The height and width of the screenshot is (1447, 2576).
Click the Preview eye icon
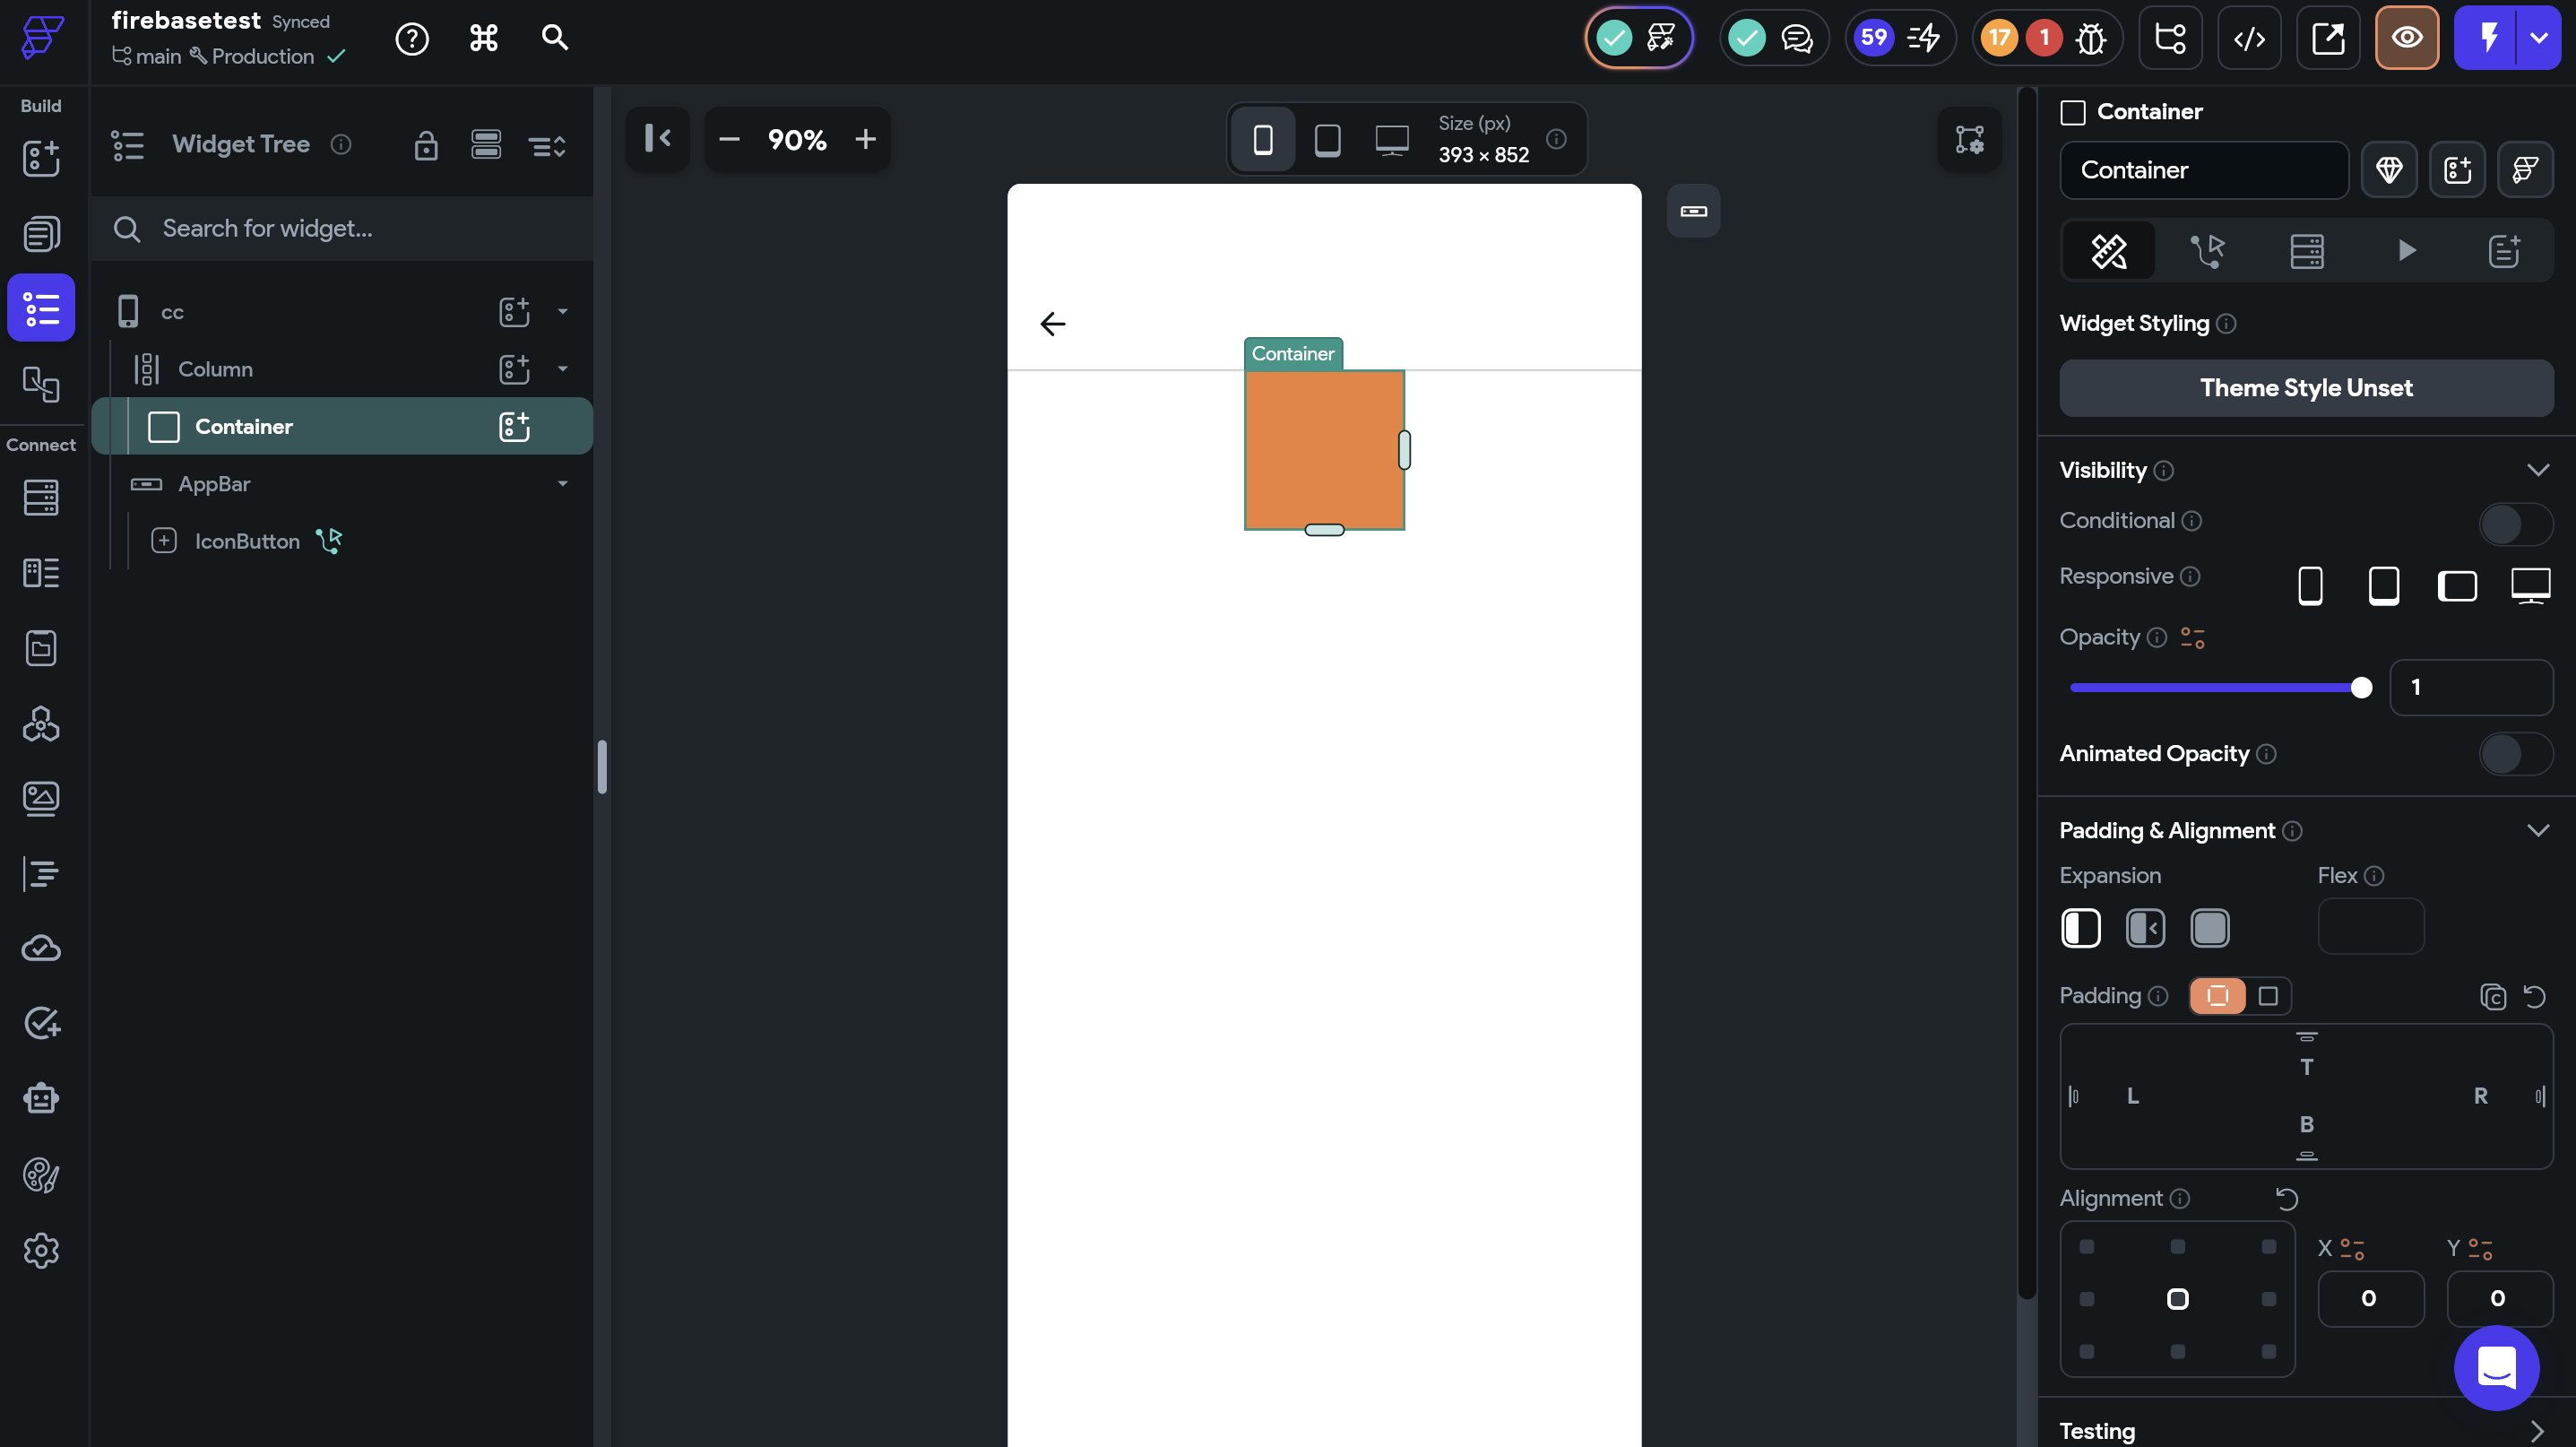(2406, 38)
